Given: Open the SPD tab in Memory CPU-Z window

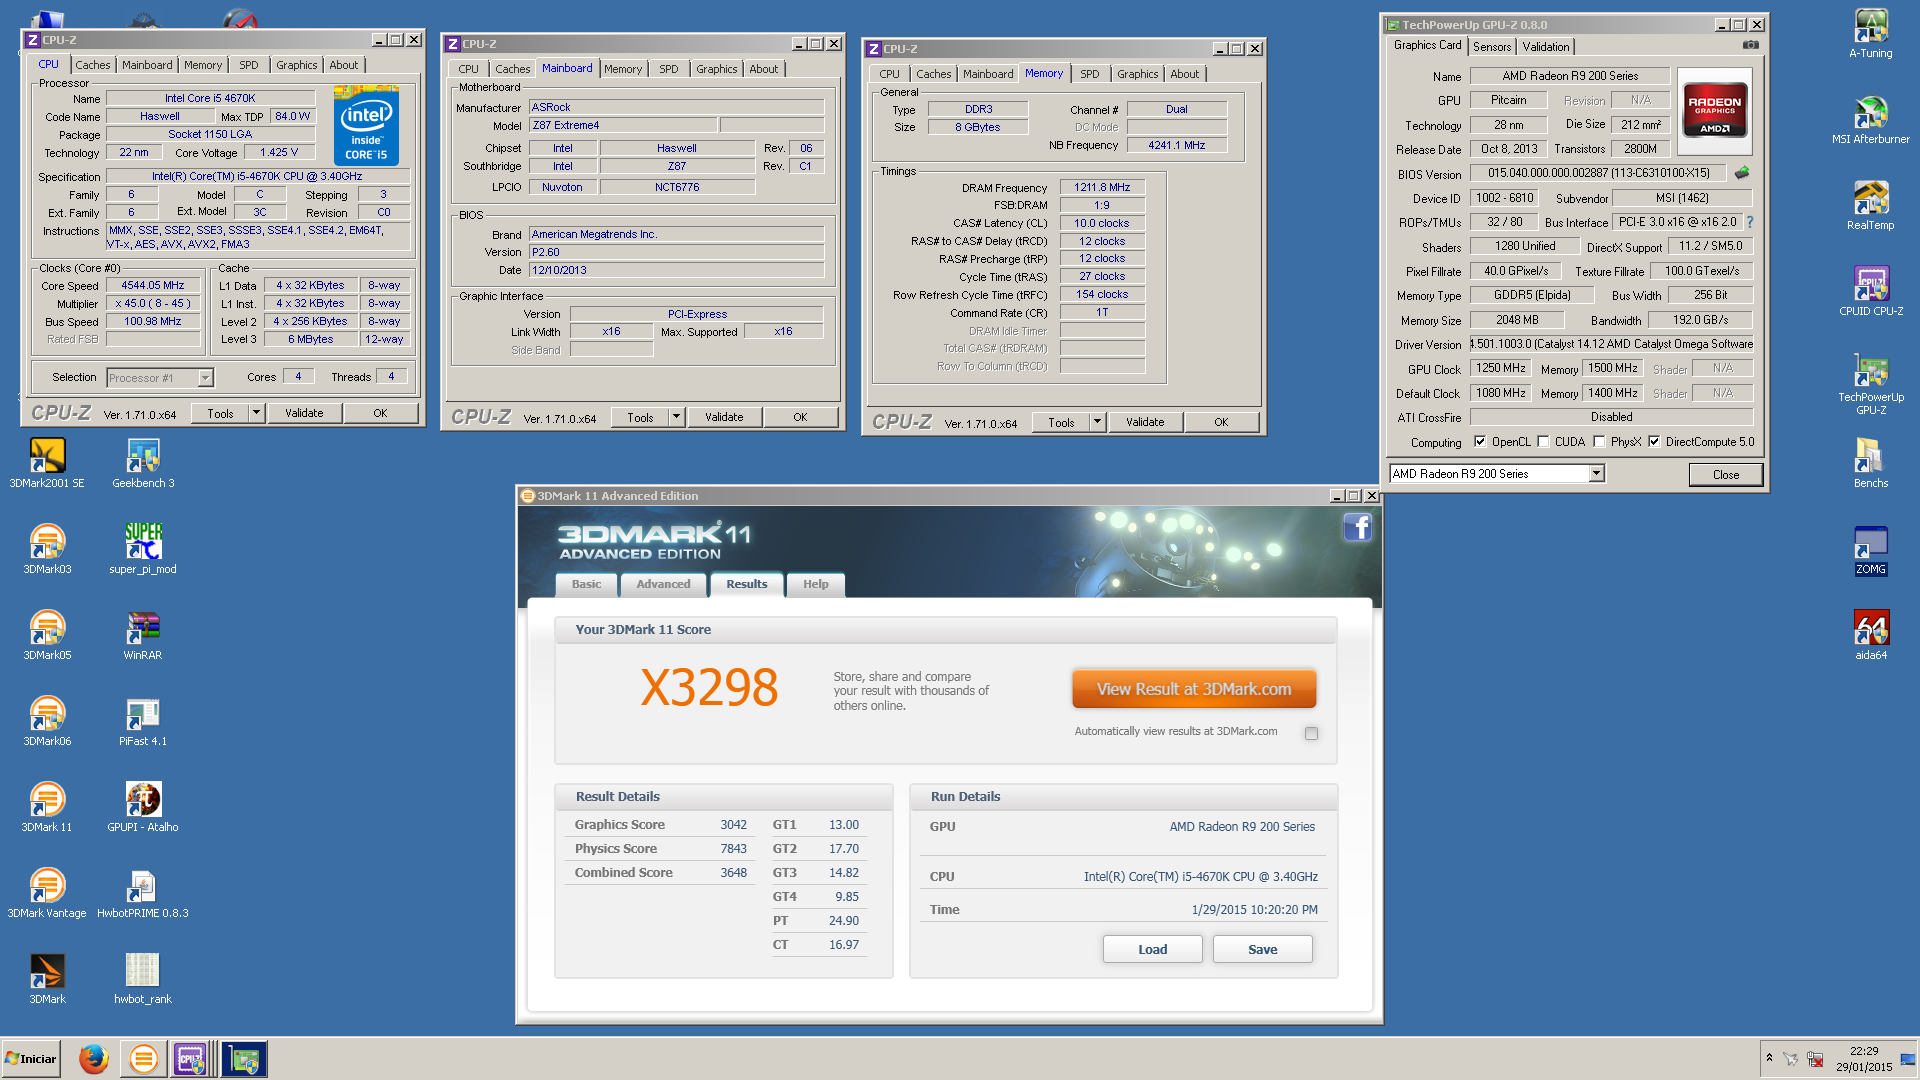Looking at the screenshot, I should pos(1090,74).
